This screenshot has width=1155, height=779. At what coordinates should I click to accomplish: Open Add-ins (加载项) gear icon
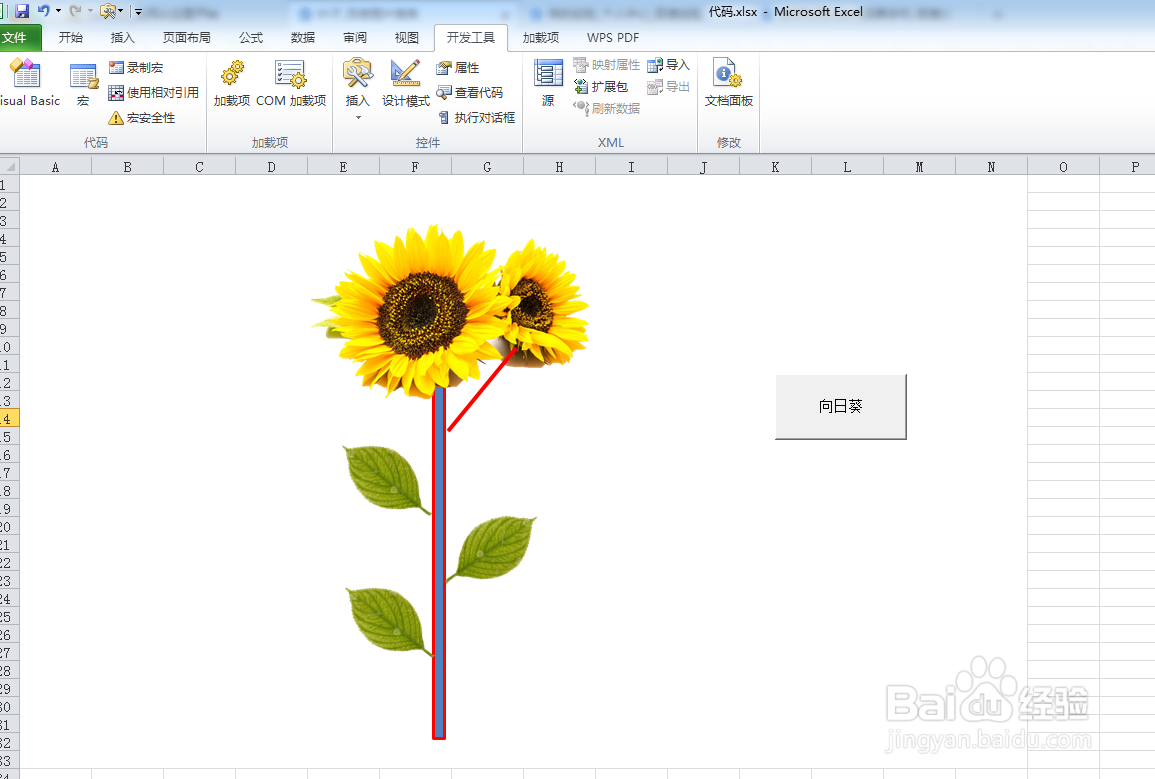click(x=232, y=83)
